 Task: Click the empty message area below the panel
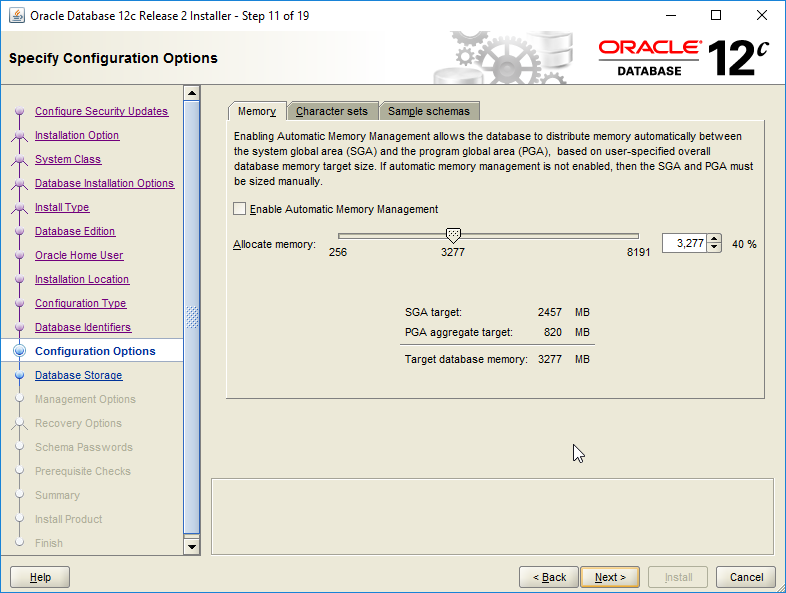(x=492, y=516)
